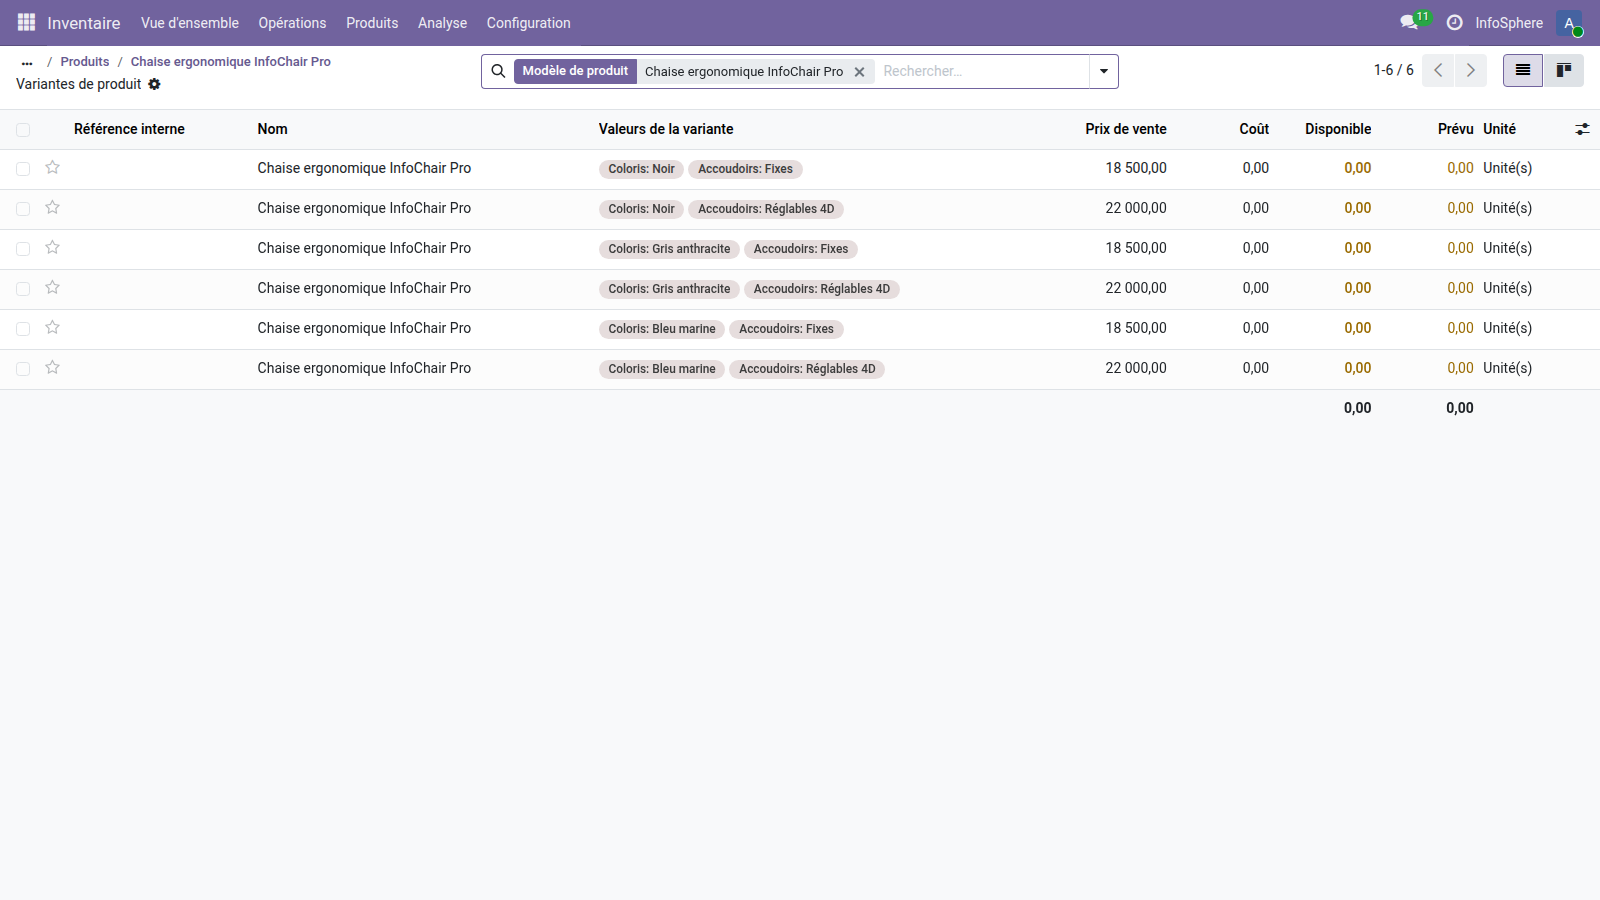
Task: Expand the breadcrumb ellipsis
Action: pos(27,62)
